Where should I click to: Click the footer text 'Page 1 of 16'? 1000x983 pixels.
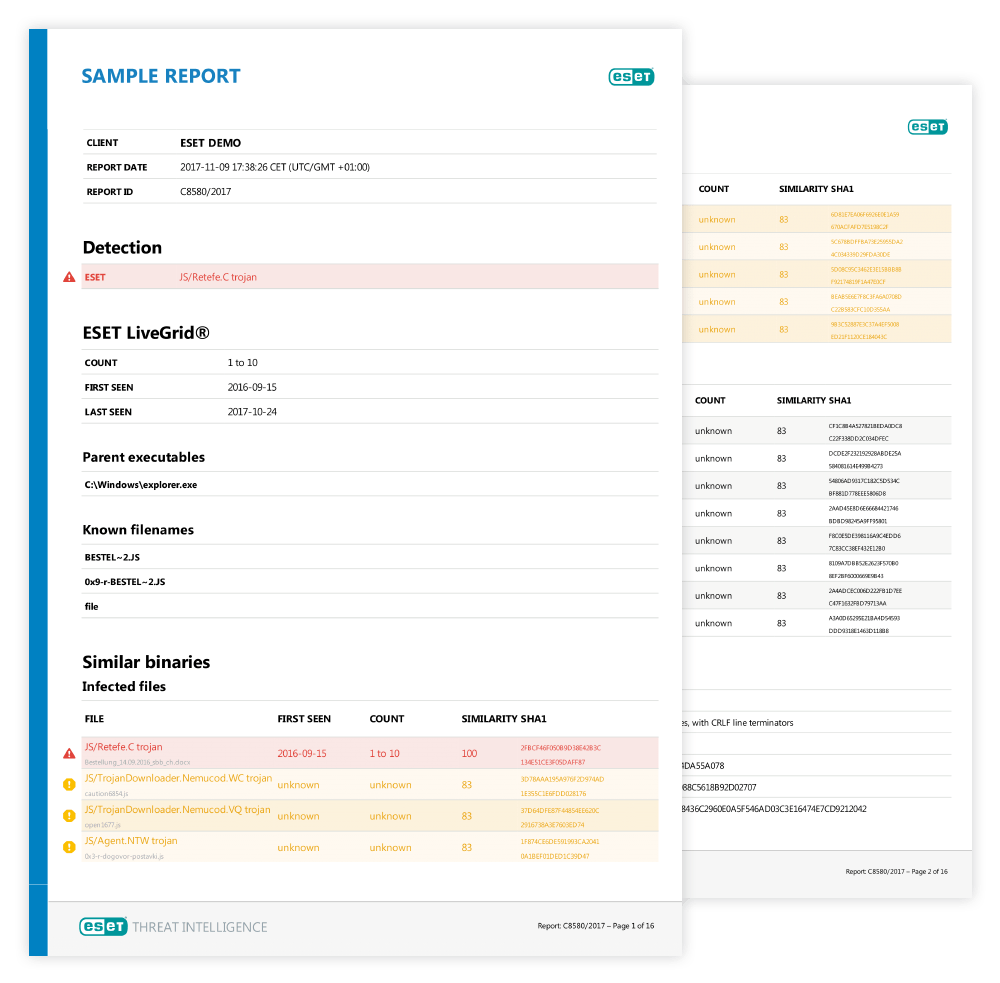coord(633,926)
